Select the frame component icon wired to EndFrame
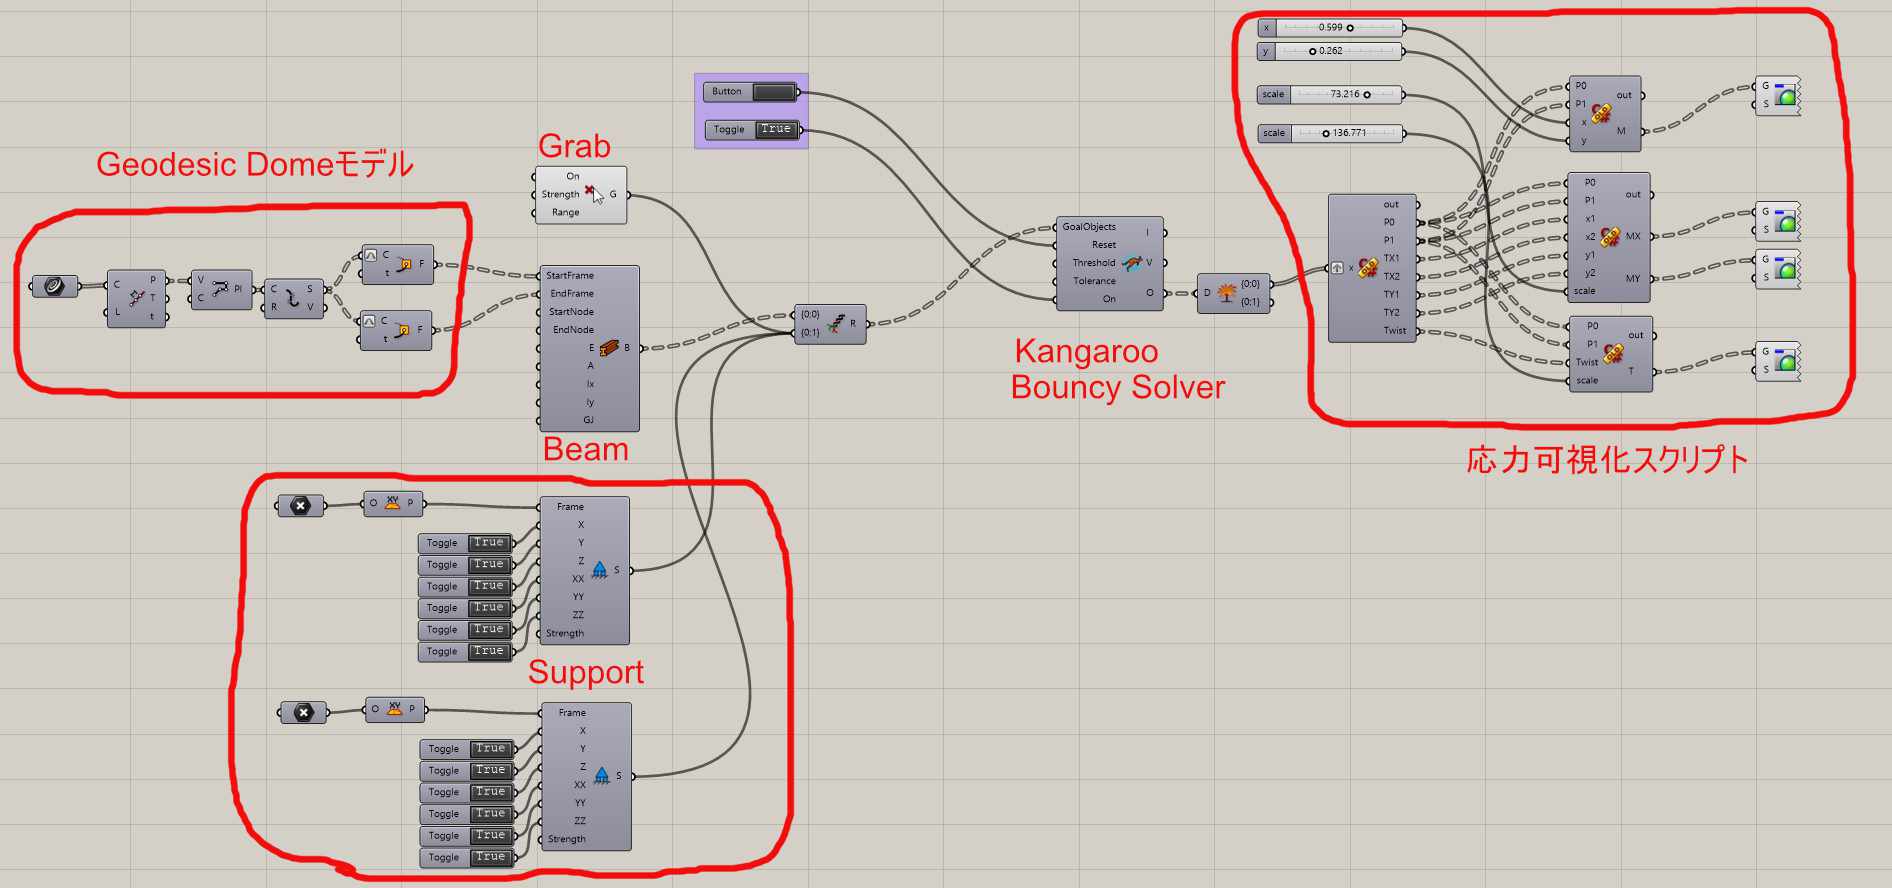 (x=403, y=329)
